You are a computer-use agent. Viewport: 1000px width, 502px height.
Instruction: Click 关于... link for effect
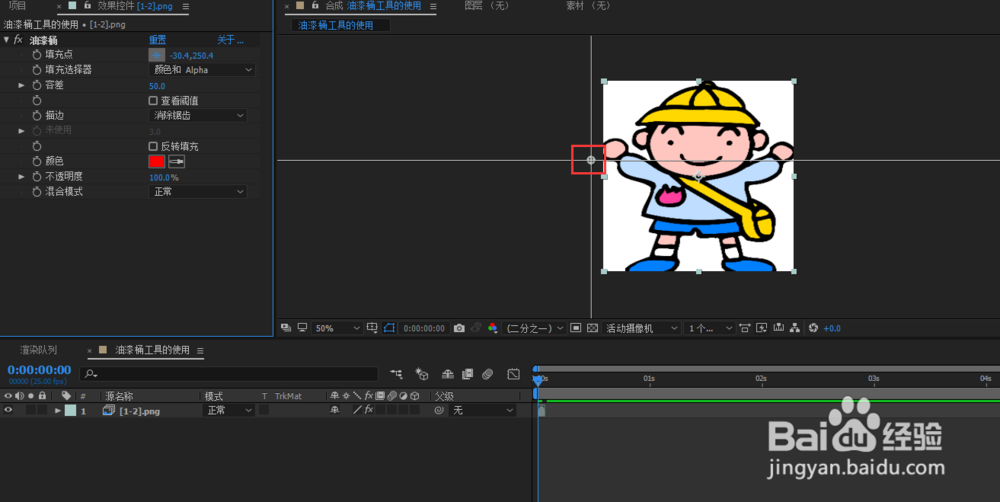tap(230, 40)
